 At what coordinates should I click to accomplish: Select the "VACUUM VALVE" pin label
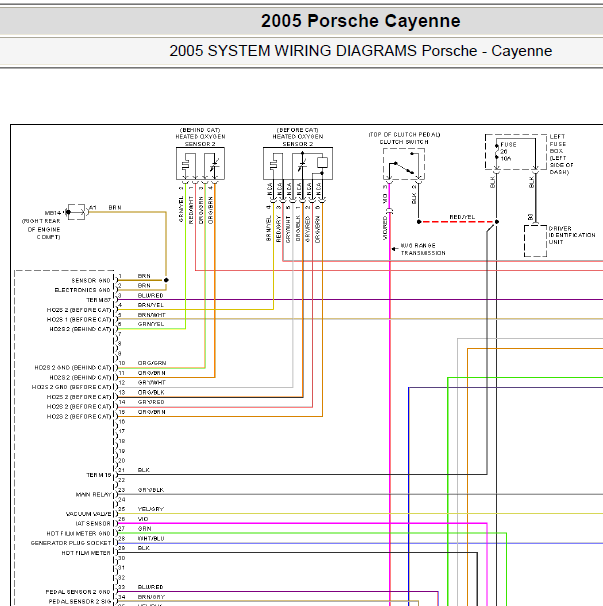pos(88,514)
